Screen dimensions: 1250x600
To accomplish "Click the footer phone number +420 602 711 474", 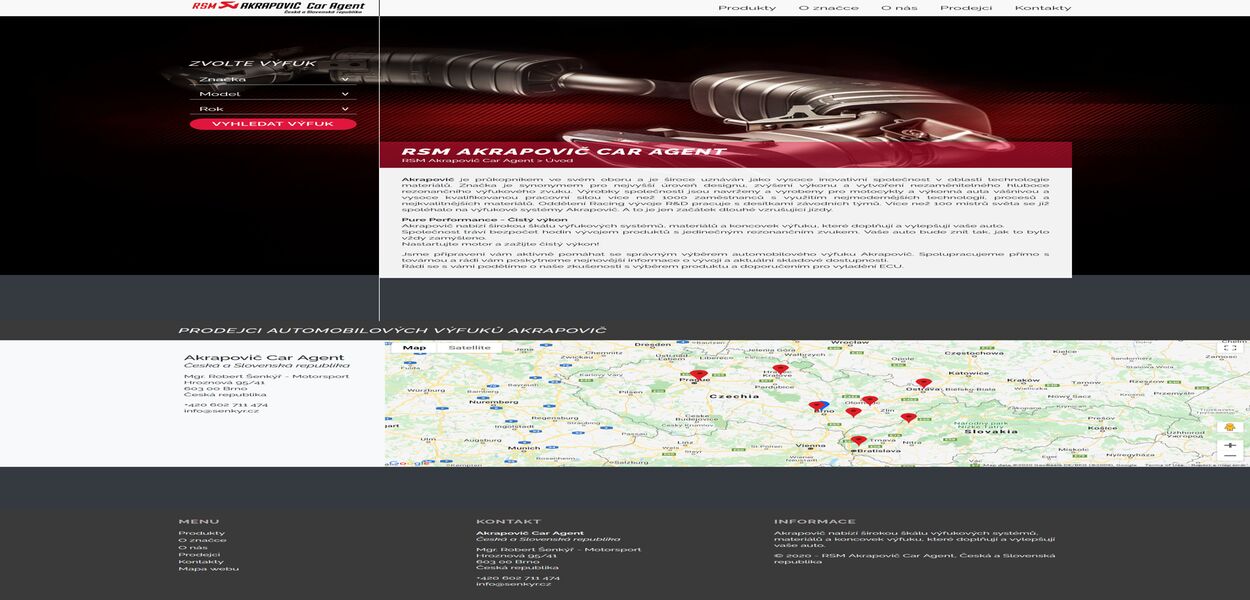I will [518, 578].
